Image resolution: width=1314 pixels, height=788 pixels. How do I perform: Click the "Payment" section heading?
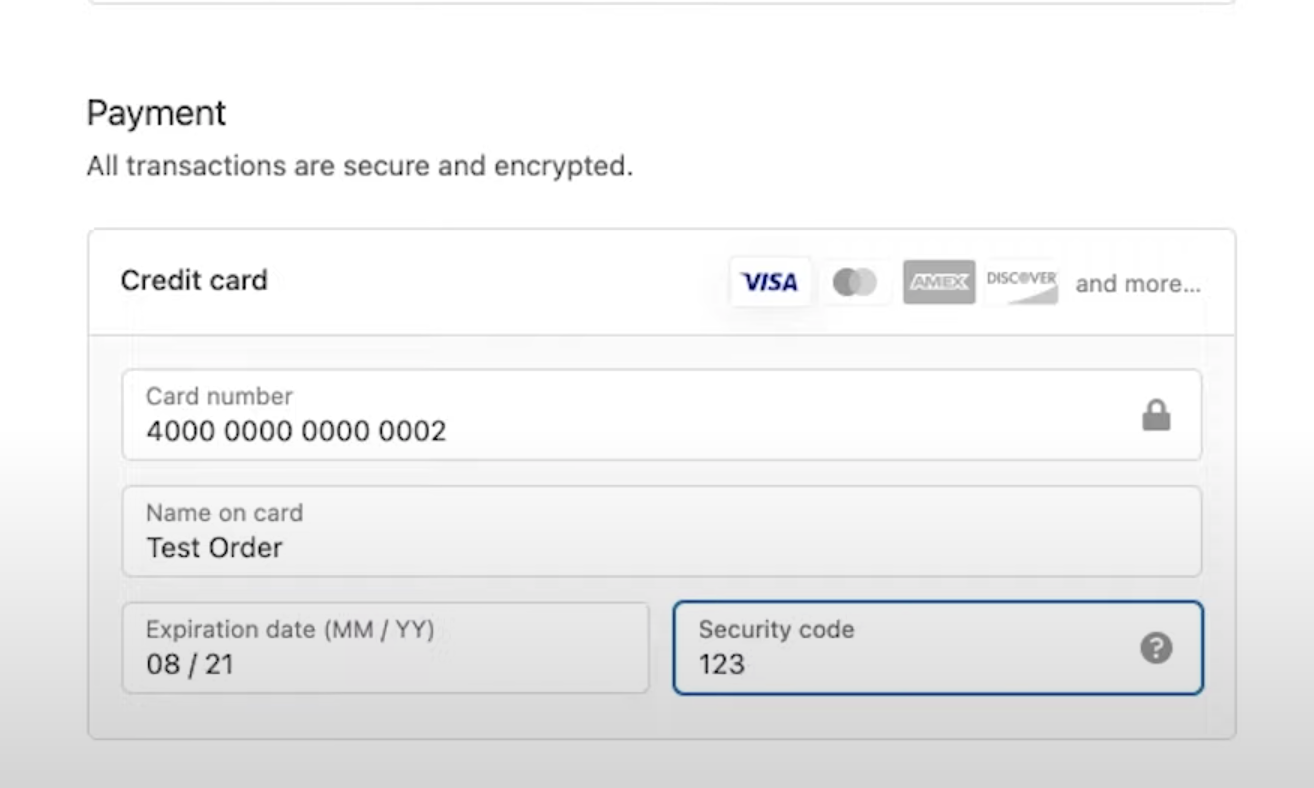(x=156, y=113)
